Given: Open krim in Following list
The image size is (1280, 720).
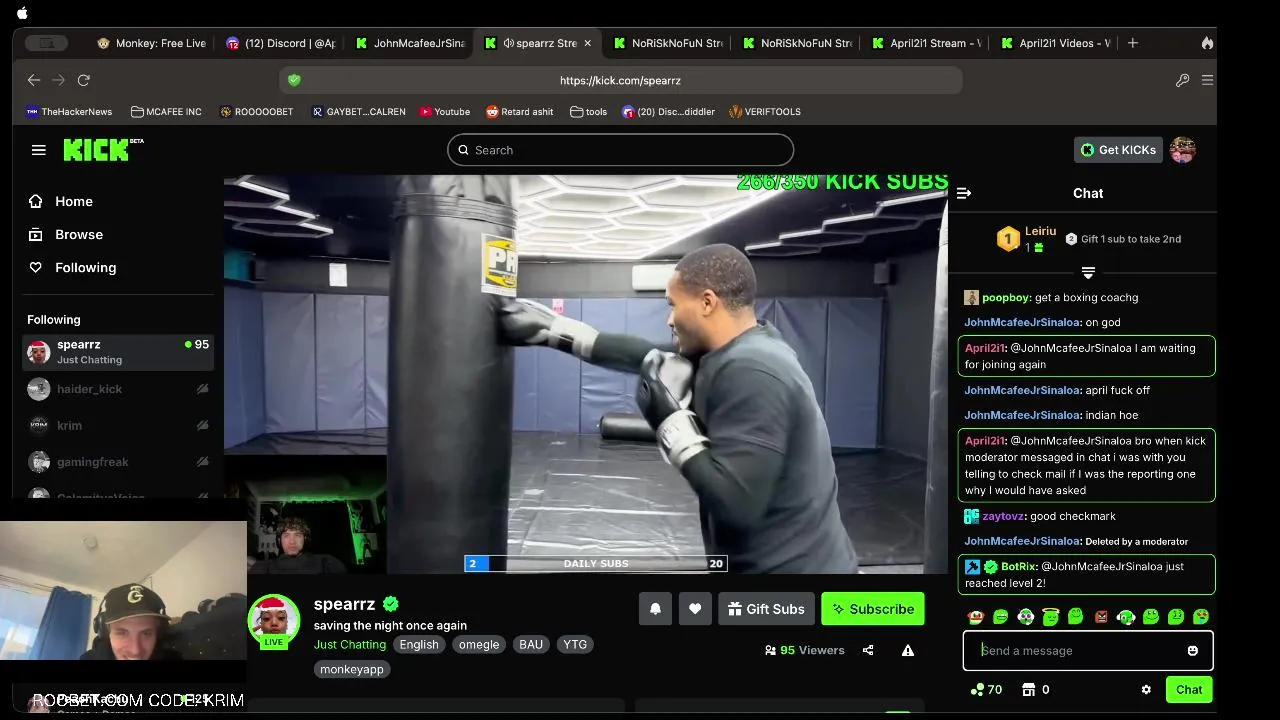Looking at the screenshot, I should [118, 425].
